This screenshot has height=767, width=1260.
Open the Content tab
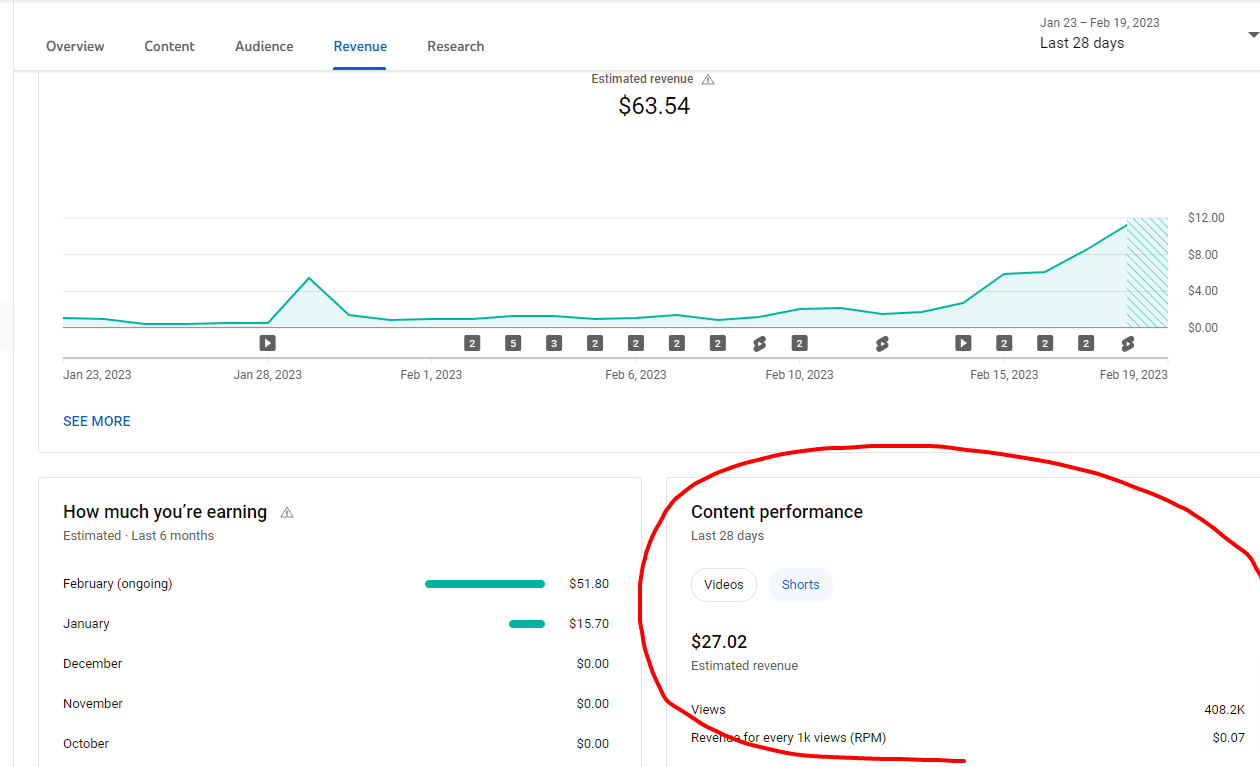(x=170, y=46)
